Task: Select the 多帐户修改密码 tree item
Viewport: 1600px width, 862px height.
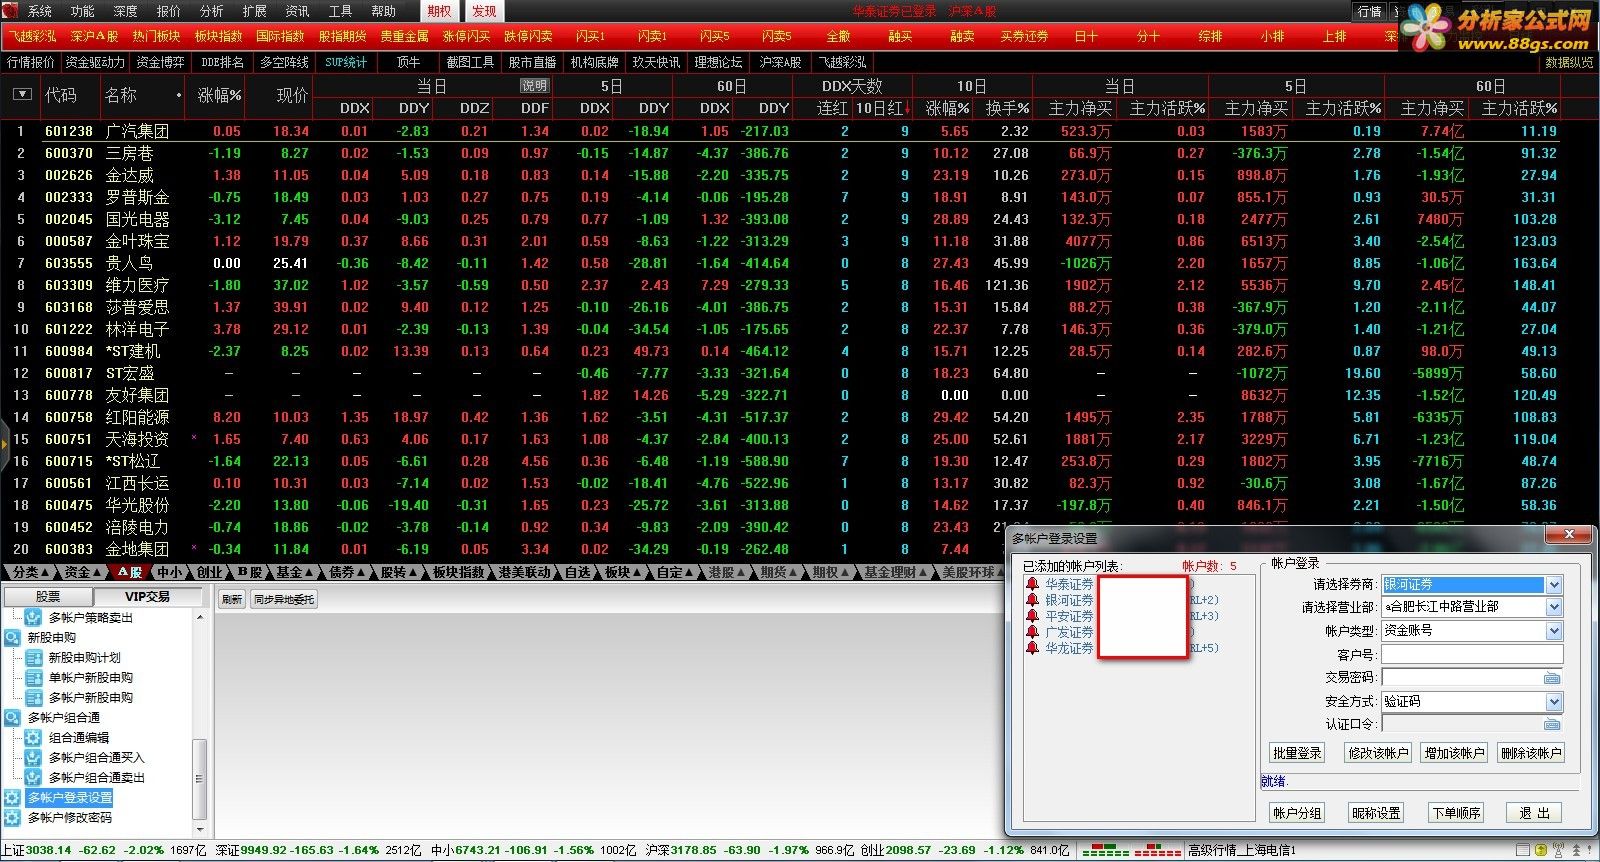Action: (x=69, y=818)
